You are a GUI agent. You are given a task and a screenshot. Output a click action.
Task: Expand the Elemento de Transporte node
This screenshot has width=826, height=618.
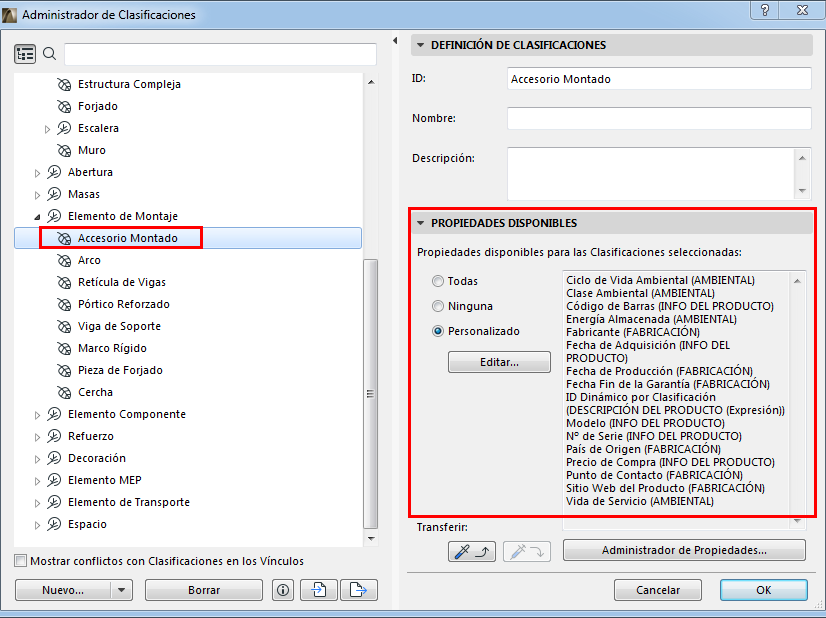tap(37, 503)
